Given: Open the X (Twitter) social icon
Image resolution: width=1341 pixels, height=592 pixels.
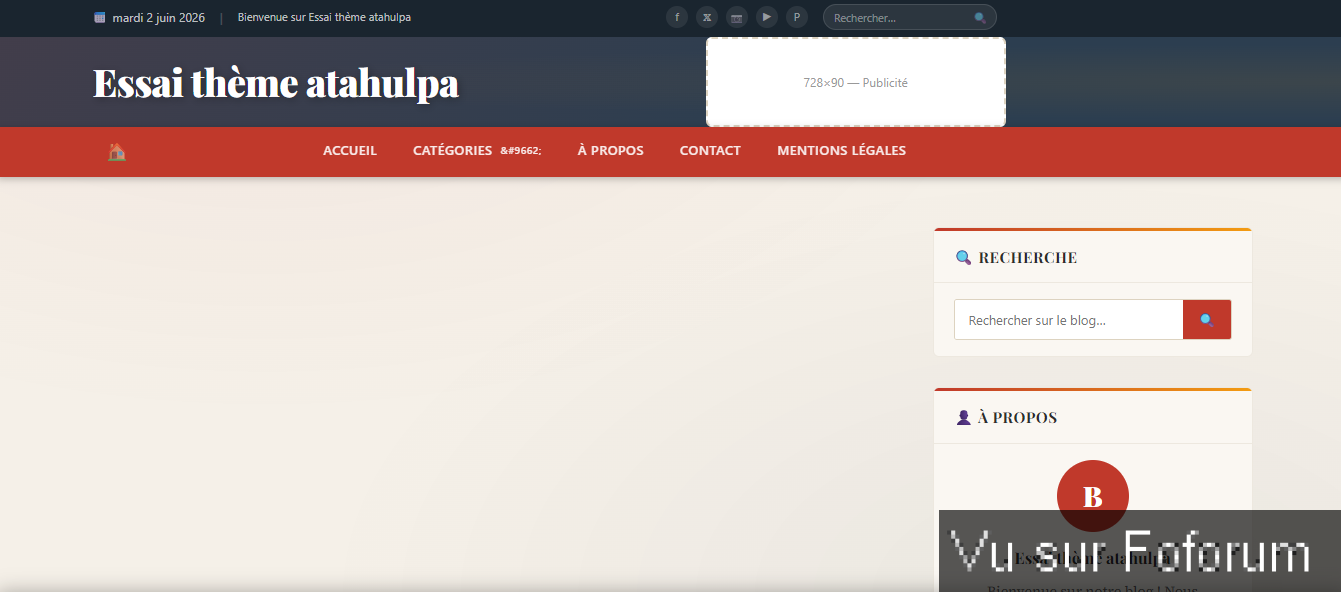Looking at the screenshot, I should click(707, 17).
